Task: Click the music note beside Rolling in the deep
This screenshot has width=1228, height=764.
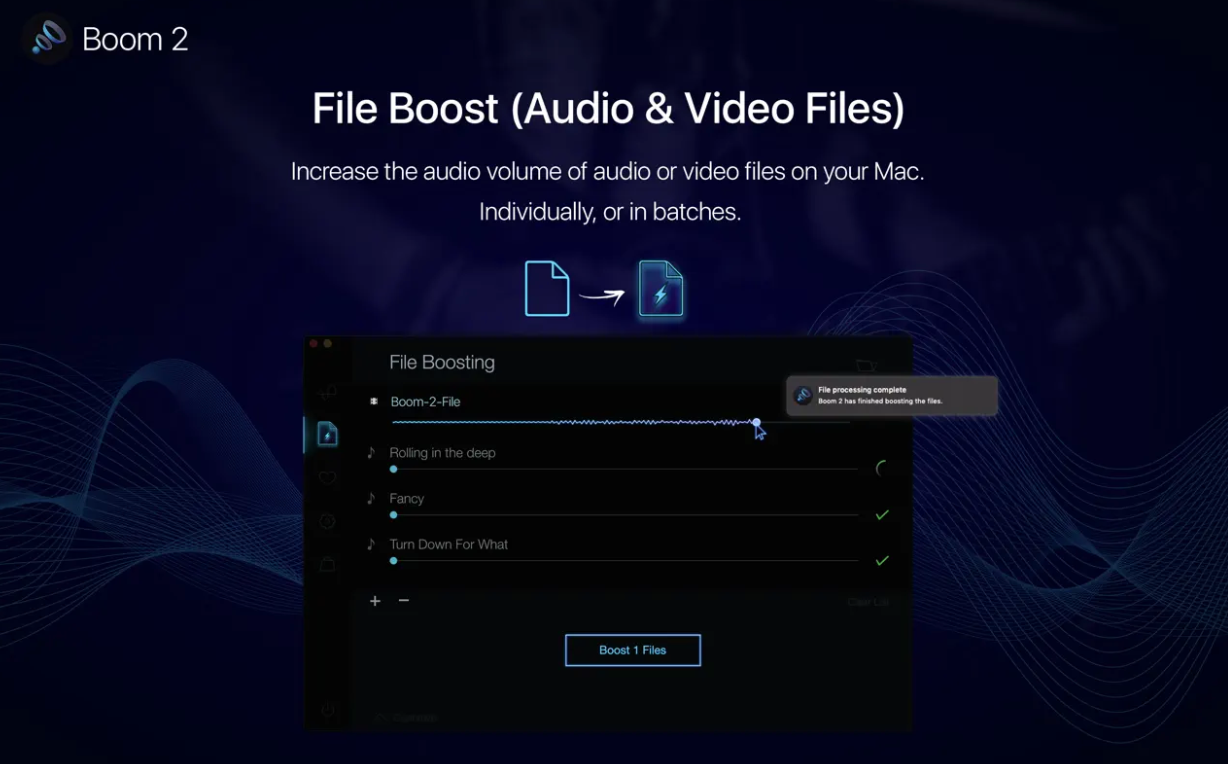Action: [371, 452]
